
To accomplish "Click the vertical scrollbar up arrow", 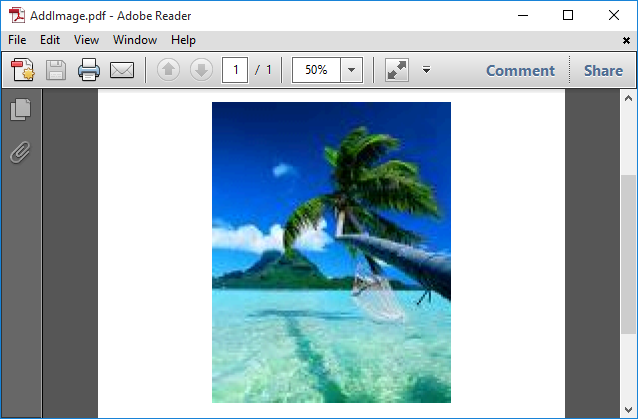I will click(628, 98).
